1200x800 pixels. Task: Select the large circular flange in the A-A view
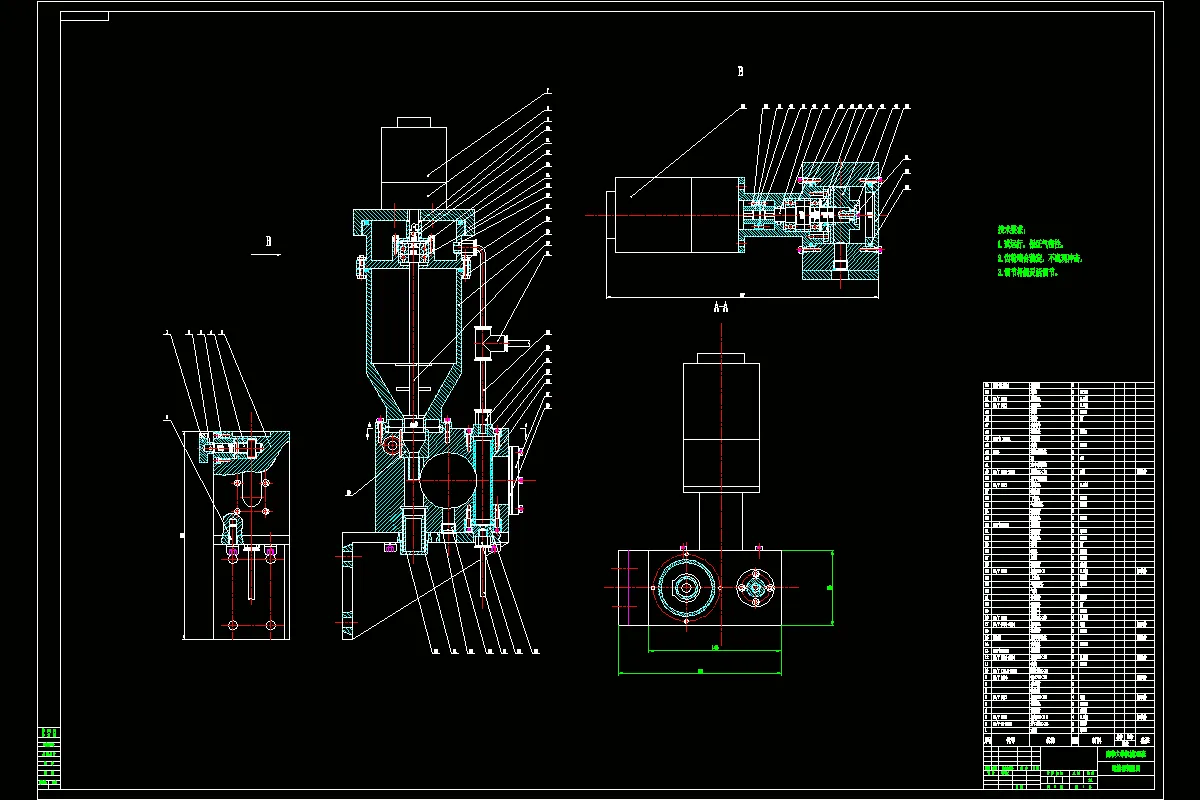pos(686,587)
